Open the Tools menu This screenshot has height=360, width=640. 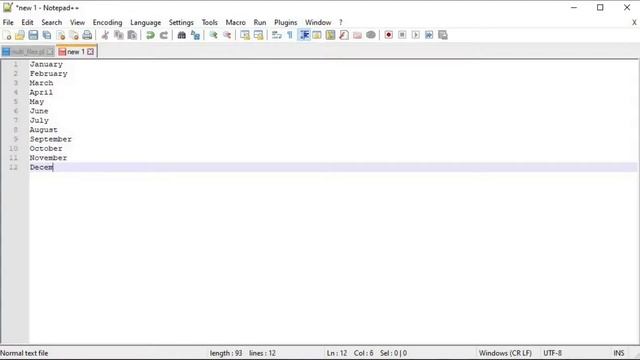(x=210, y=22)
